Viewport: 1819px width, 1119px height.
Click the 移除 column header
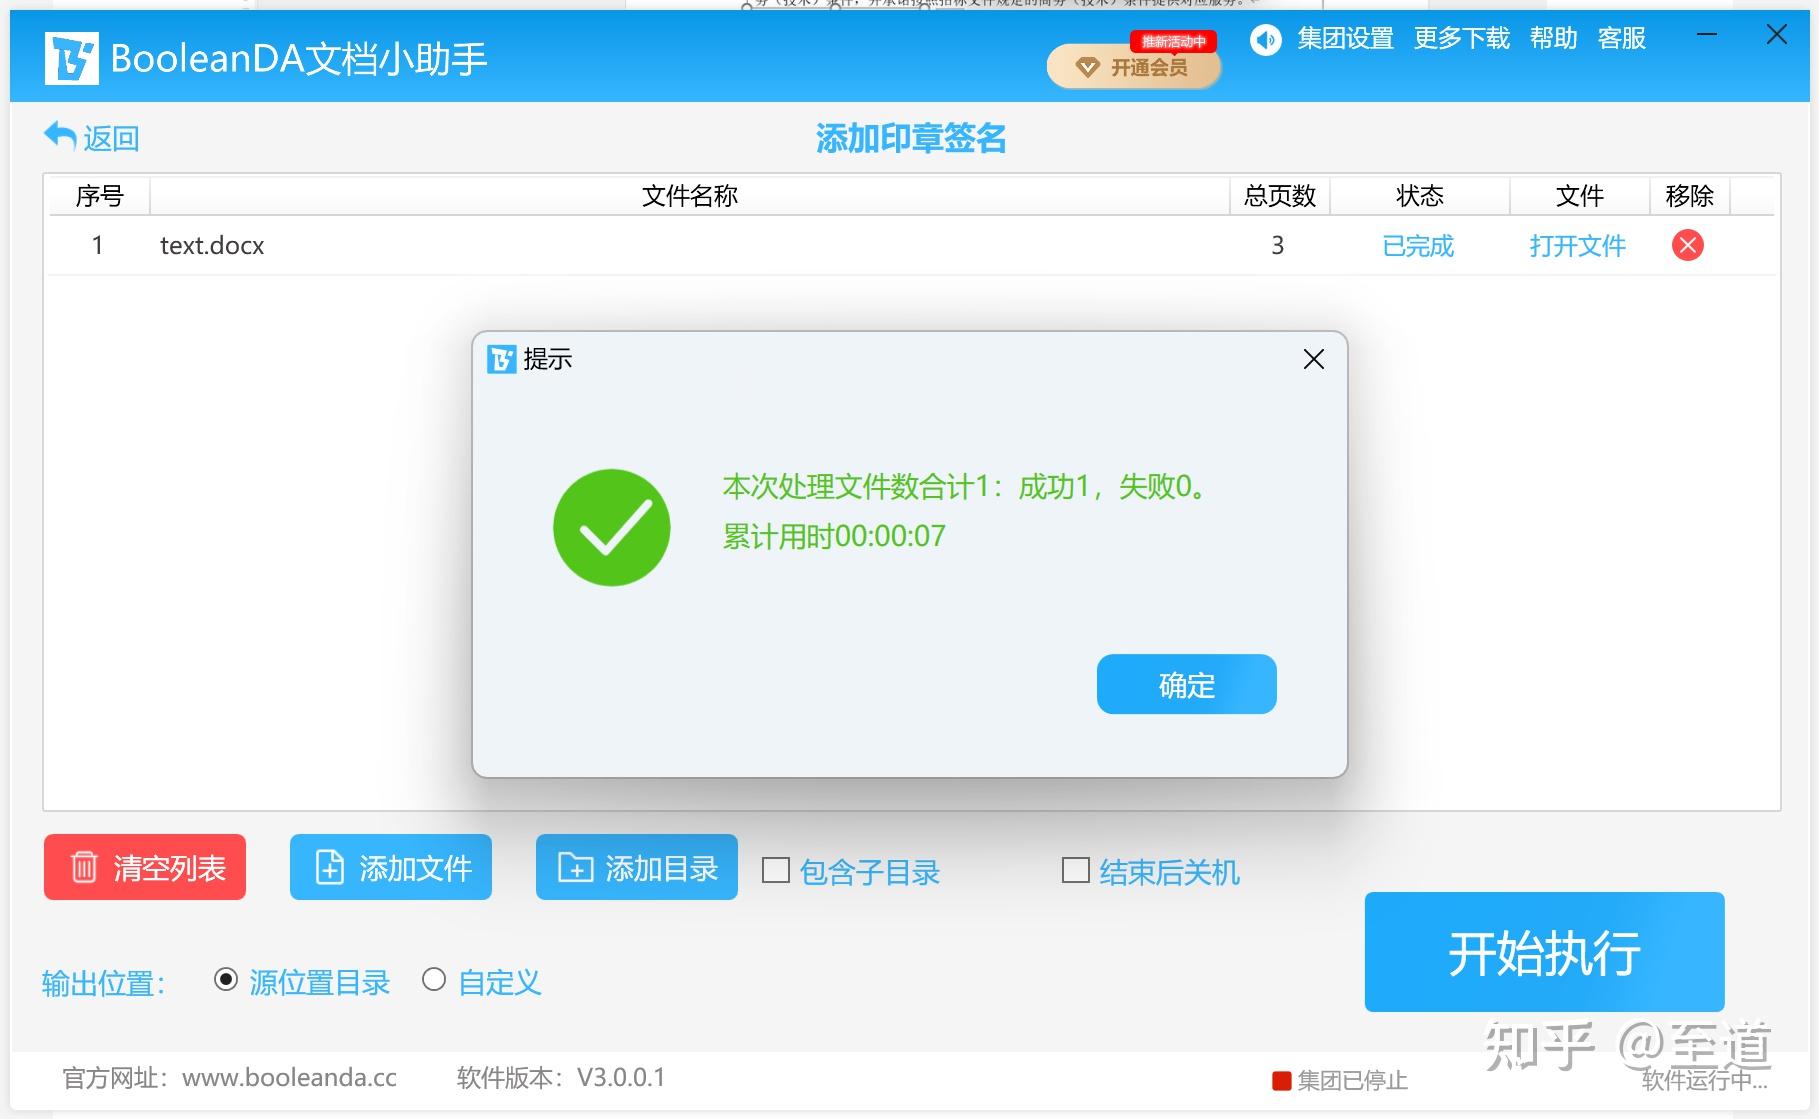click(x=1689, y=196)
